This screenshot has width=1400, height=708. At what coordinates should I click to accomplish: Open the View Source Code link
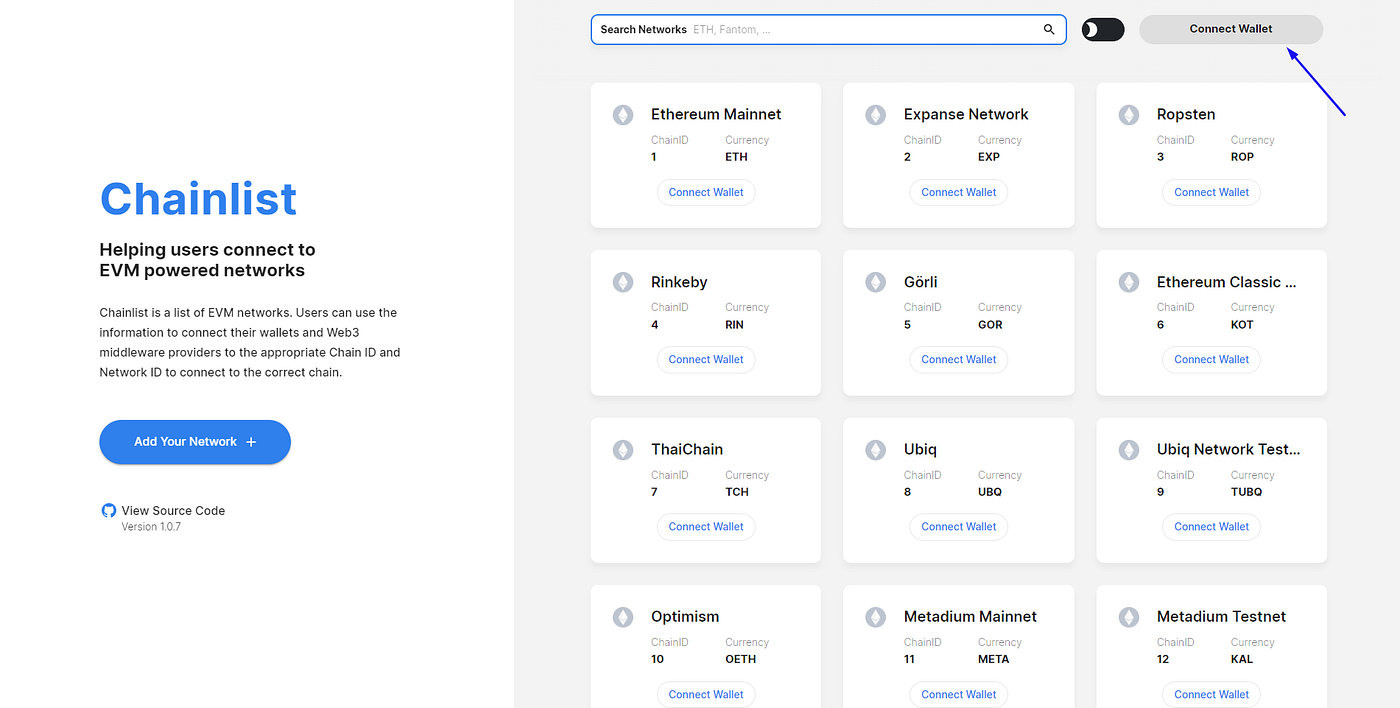coord(173,510)
